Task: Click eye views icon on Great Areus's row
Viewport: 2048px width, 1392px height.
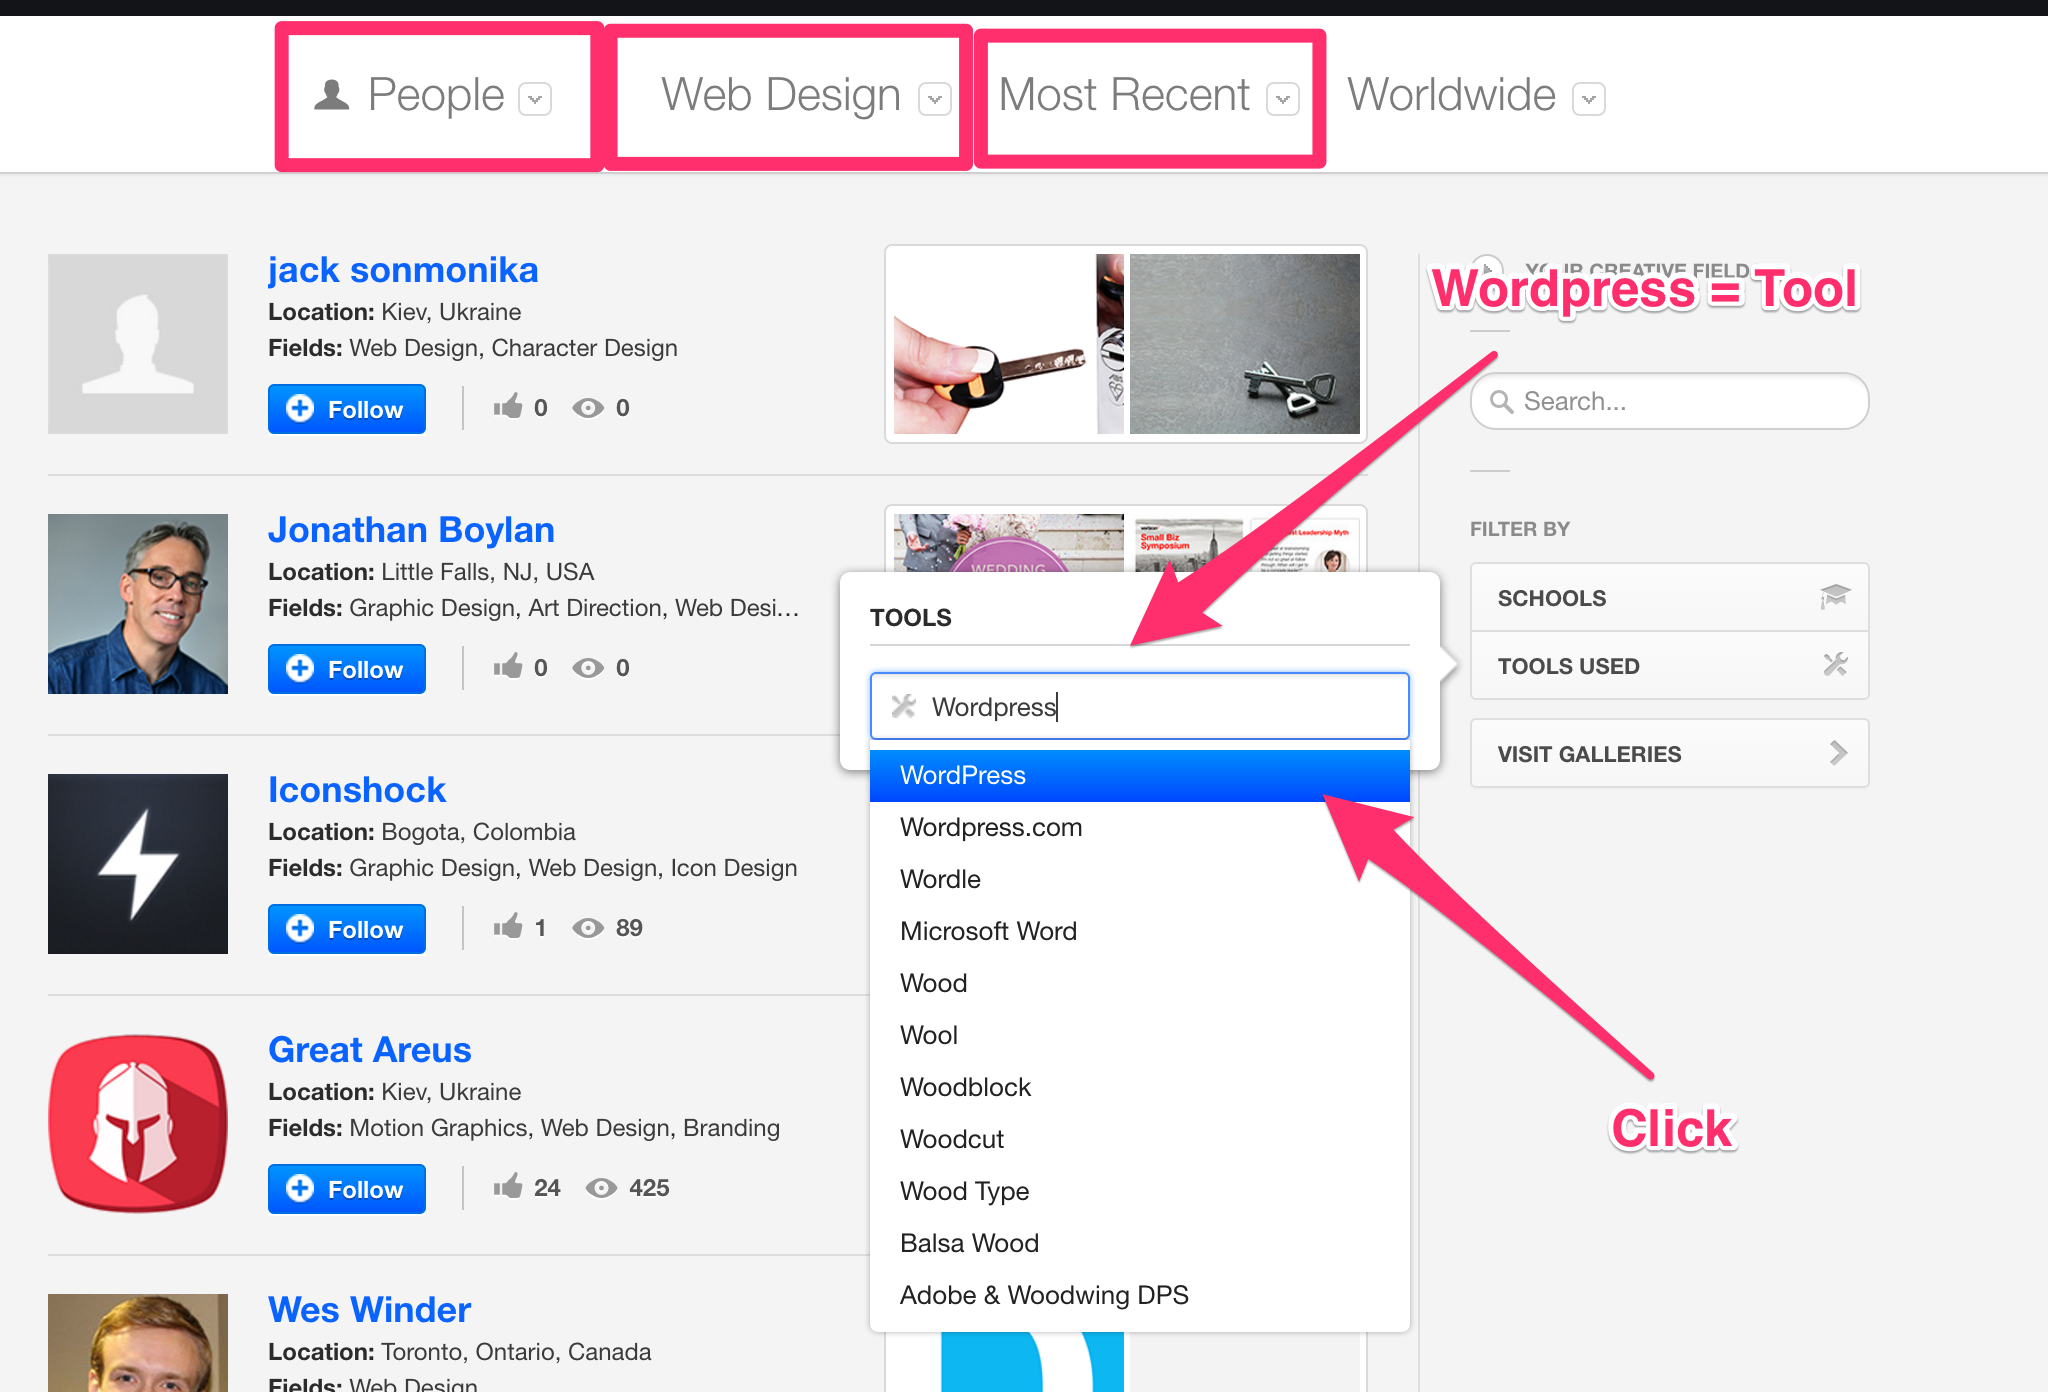Action: coord(601,1188)
